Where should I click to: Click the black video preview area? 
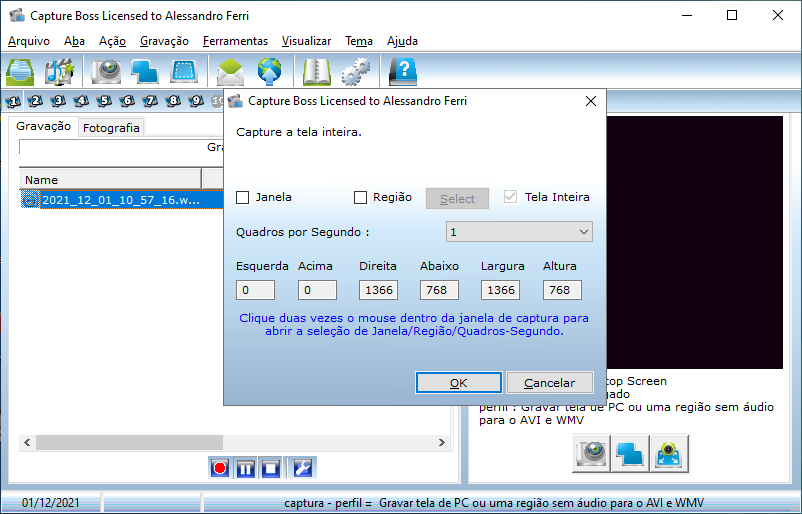pyautogui.click(x=695, y=242)
